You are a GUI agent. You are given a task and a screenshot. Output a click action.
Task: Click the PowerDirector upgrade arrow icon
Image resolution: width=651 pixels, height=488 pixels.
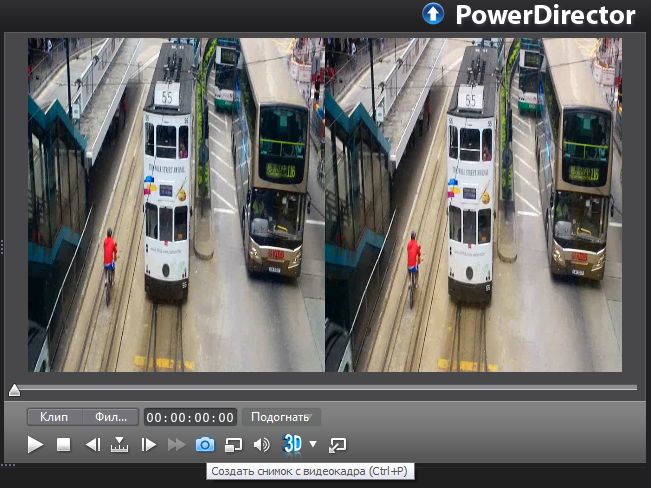click(432, 14)
